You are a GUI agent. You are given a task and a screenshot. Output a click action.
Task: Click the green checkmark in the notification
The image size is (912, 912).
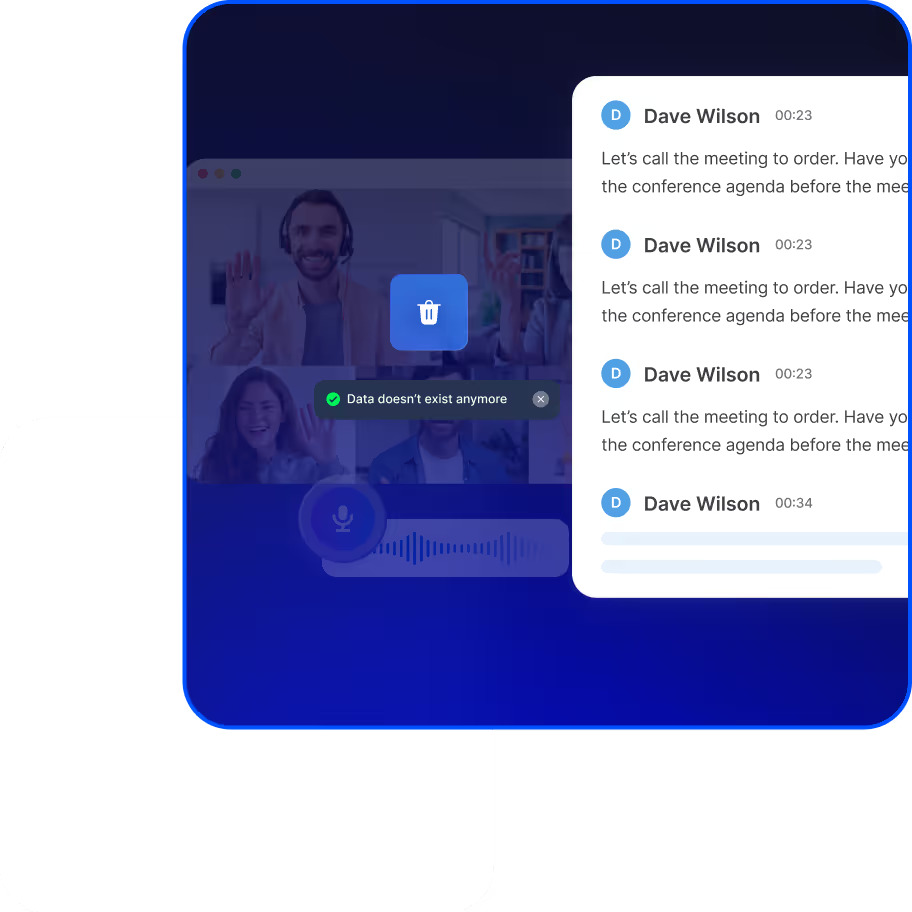coord(333,399)
